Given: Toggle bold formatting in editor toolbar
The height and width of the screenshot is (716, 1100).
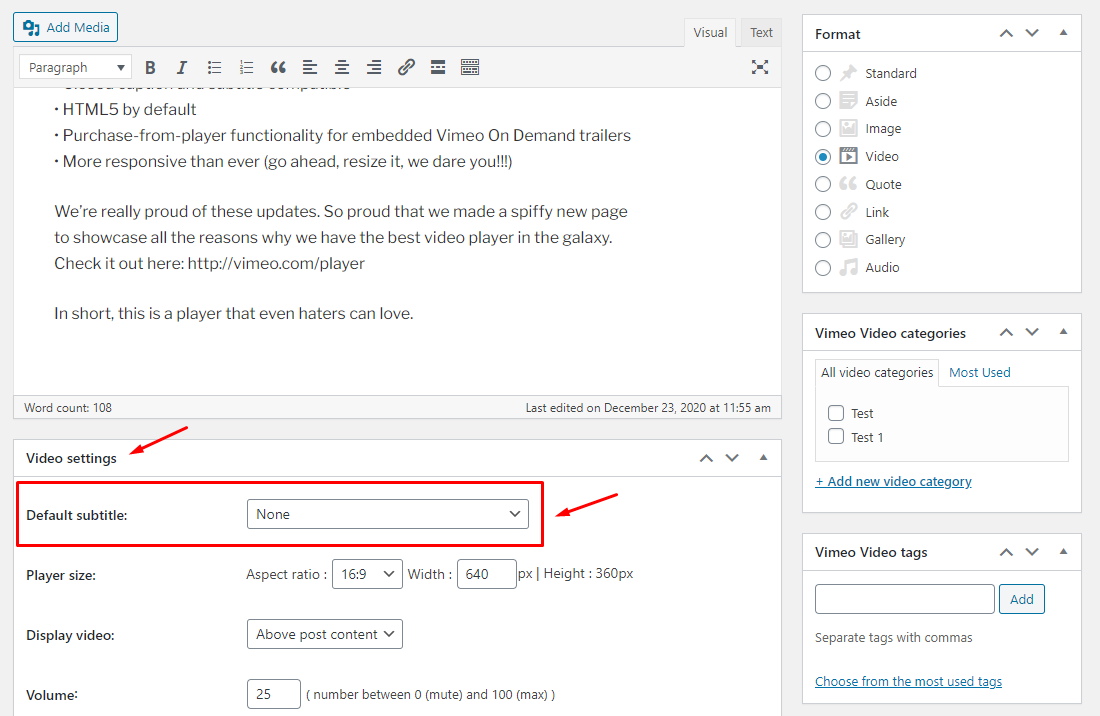Looking at the screenshot, I should point(150,67).
